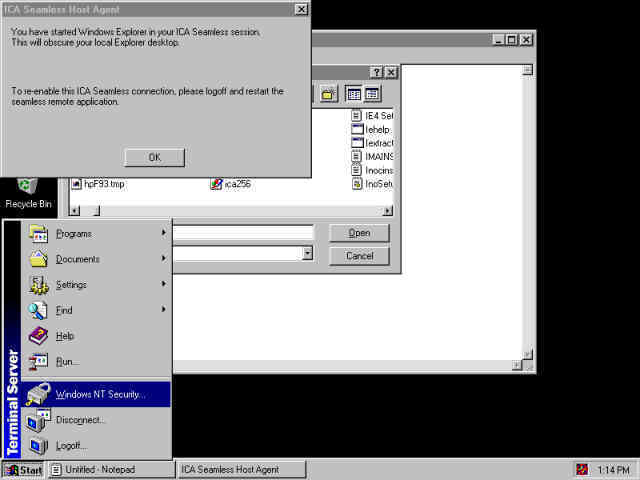Viewport: 640px width, 480px height.
Task: Switch file dialog to List view
Action: (x=353, y=93)
